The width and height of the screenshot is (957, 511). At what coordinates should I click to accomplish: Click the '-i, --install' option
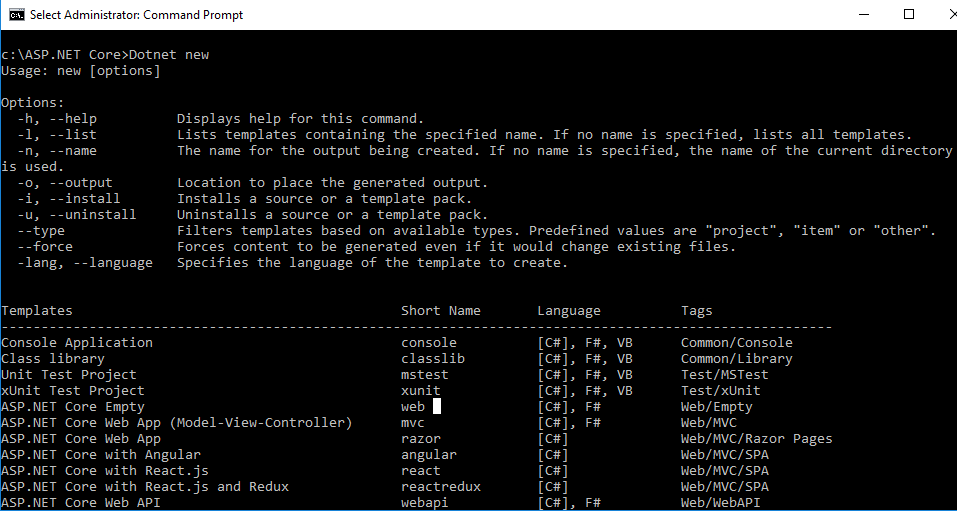click(x=69, y=198)
